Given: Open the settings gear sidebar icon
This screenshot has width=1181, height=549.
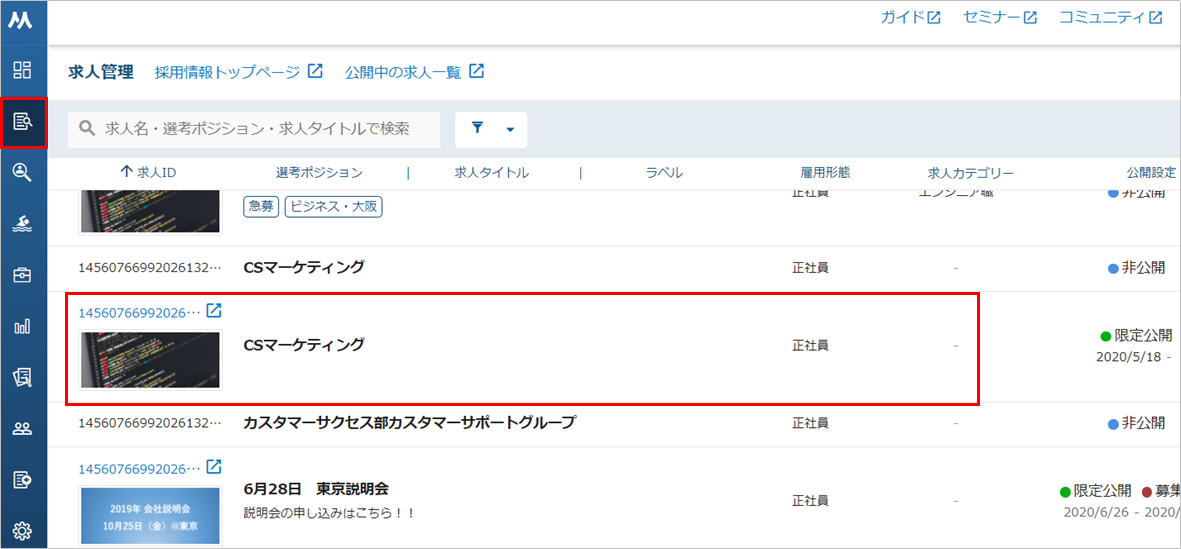Looking at the screenshot, I should [23, 531].
